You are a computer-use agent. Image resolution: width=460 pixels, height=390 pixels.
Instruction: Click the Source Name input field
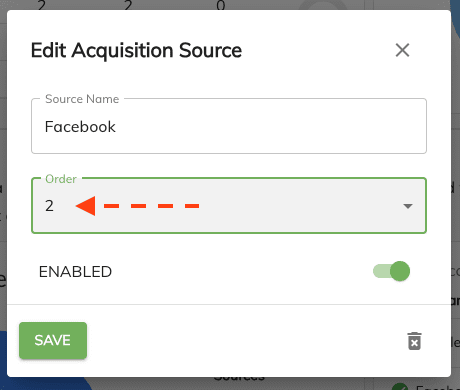coord(229,126)
